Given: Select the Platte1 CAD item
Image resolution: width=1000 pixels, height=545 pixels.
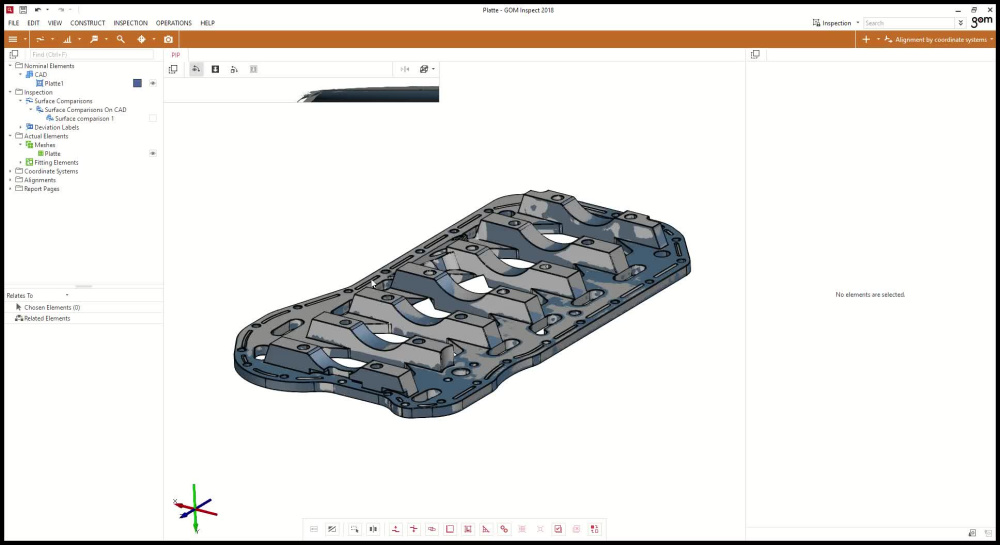Looking at the screenshot, I should tap(54, 84).
